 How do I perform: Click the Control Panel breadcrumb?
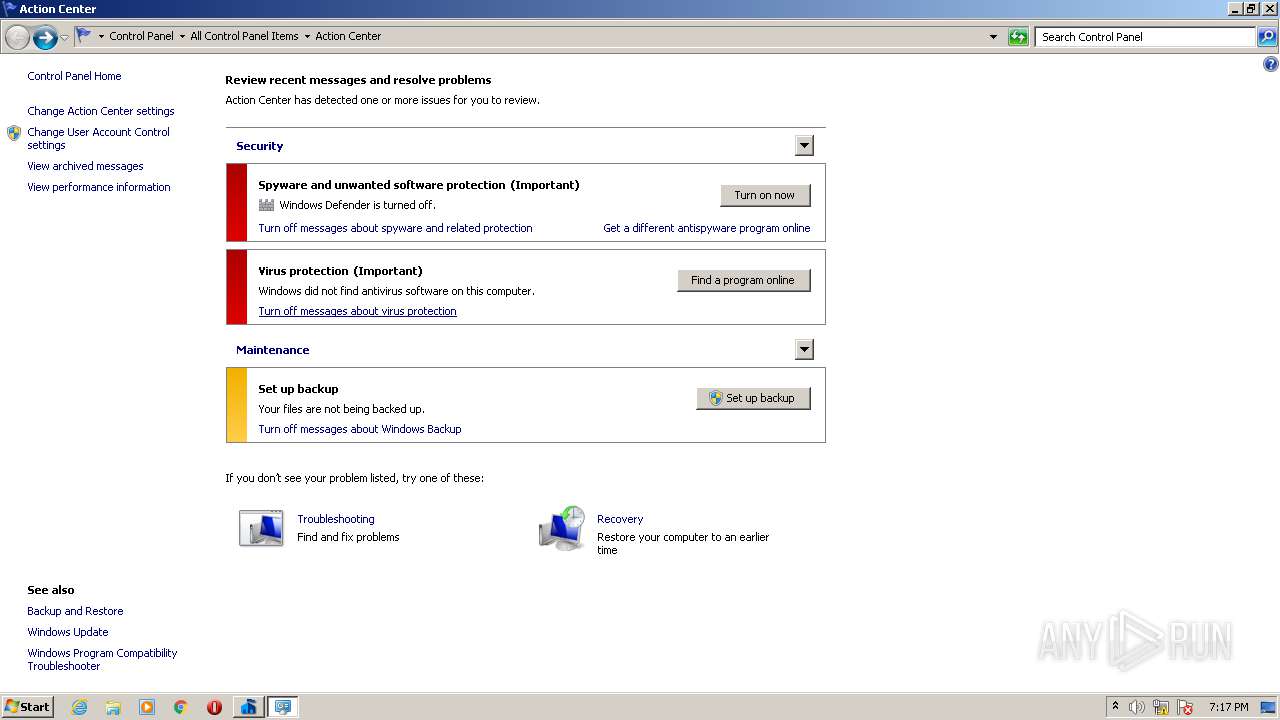pos(141,36)
